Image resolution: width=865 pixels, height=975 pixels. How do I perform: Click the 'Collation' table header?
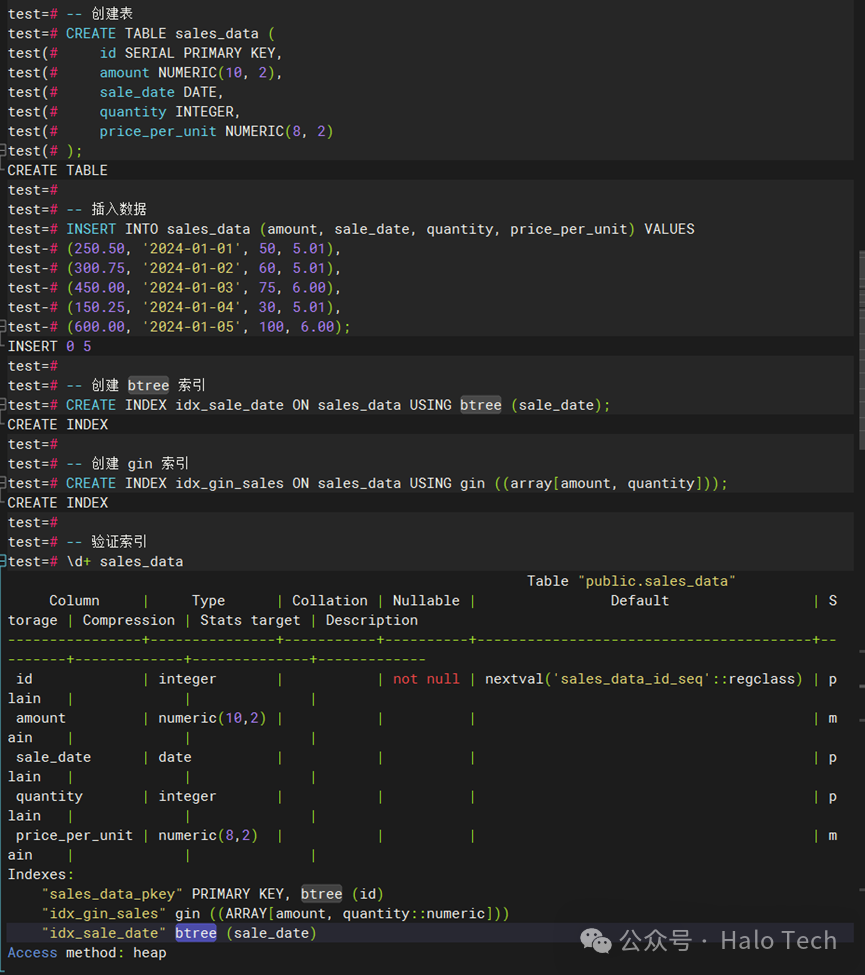(x=330, y=601)
